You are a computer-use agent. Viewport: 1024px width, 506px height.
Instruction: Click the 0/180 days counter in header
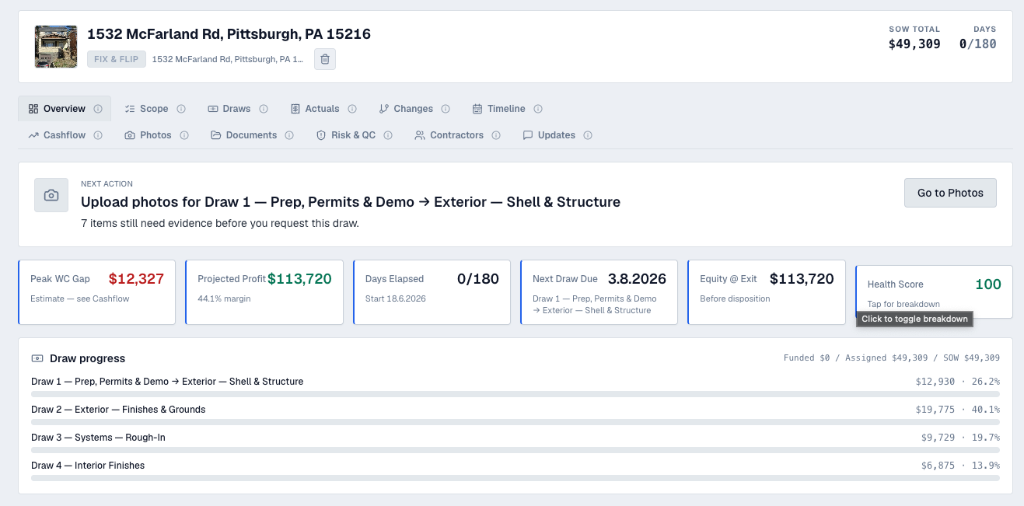point(978,44)
